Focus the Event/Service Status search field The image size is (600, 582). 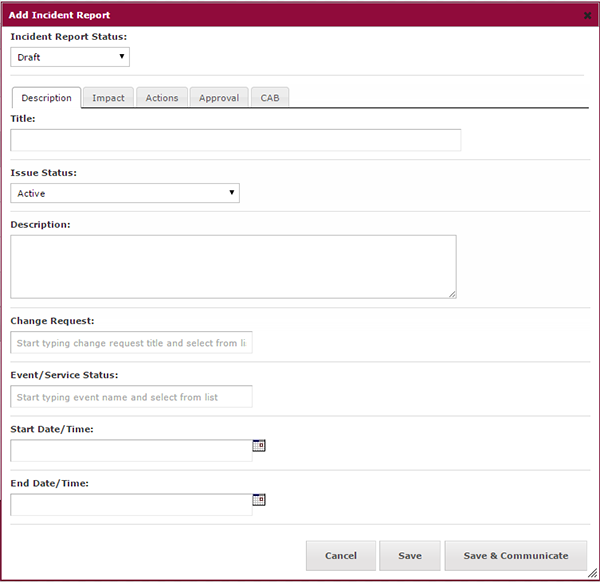[x=131, y=397]
